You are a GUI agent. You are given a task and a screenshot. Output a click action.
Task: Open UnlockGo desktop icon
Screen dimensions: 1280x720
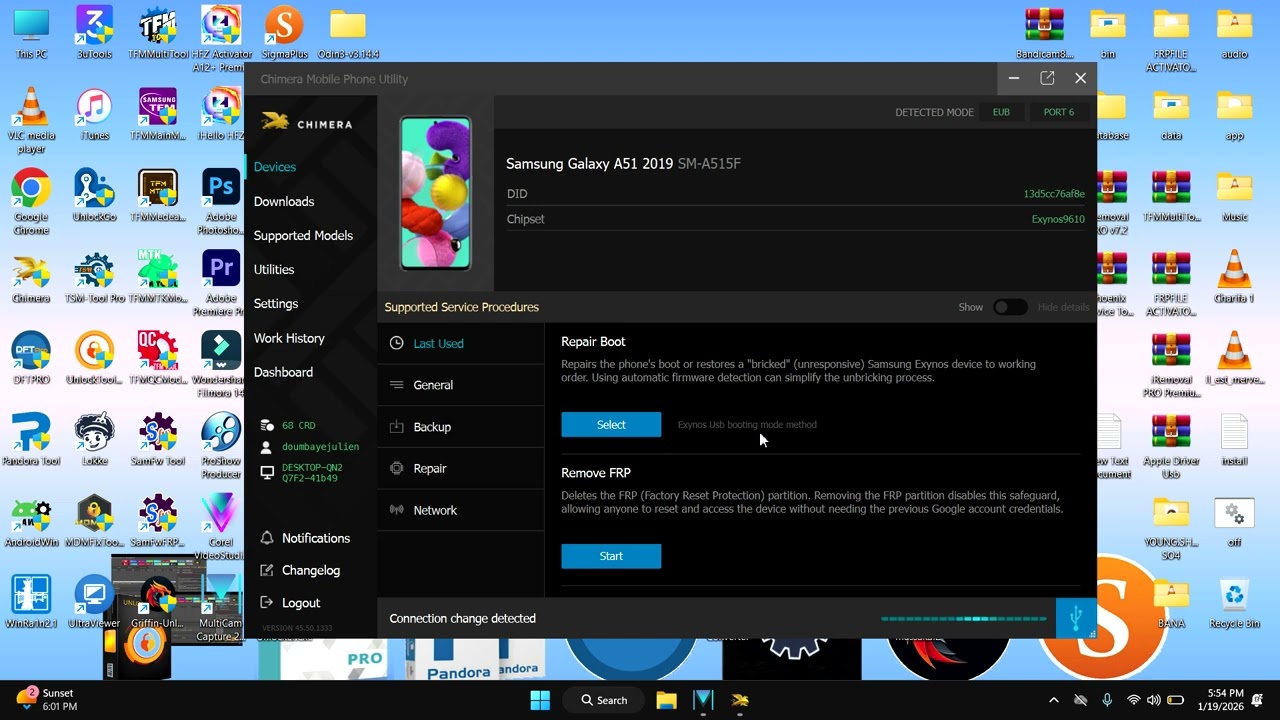tap(94, 195)
